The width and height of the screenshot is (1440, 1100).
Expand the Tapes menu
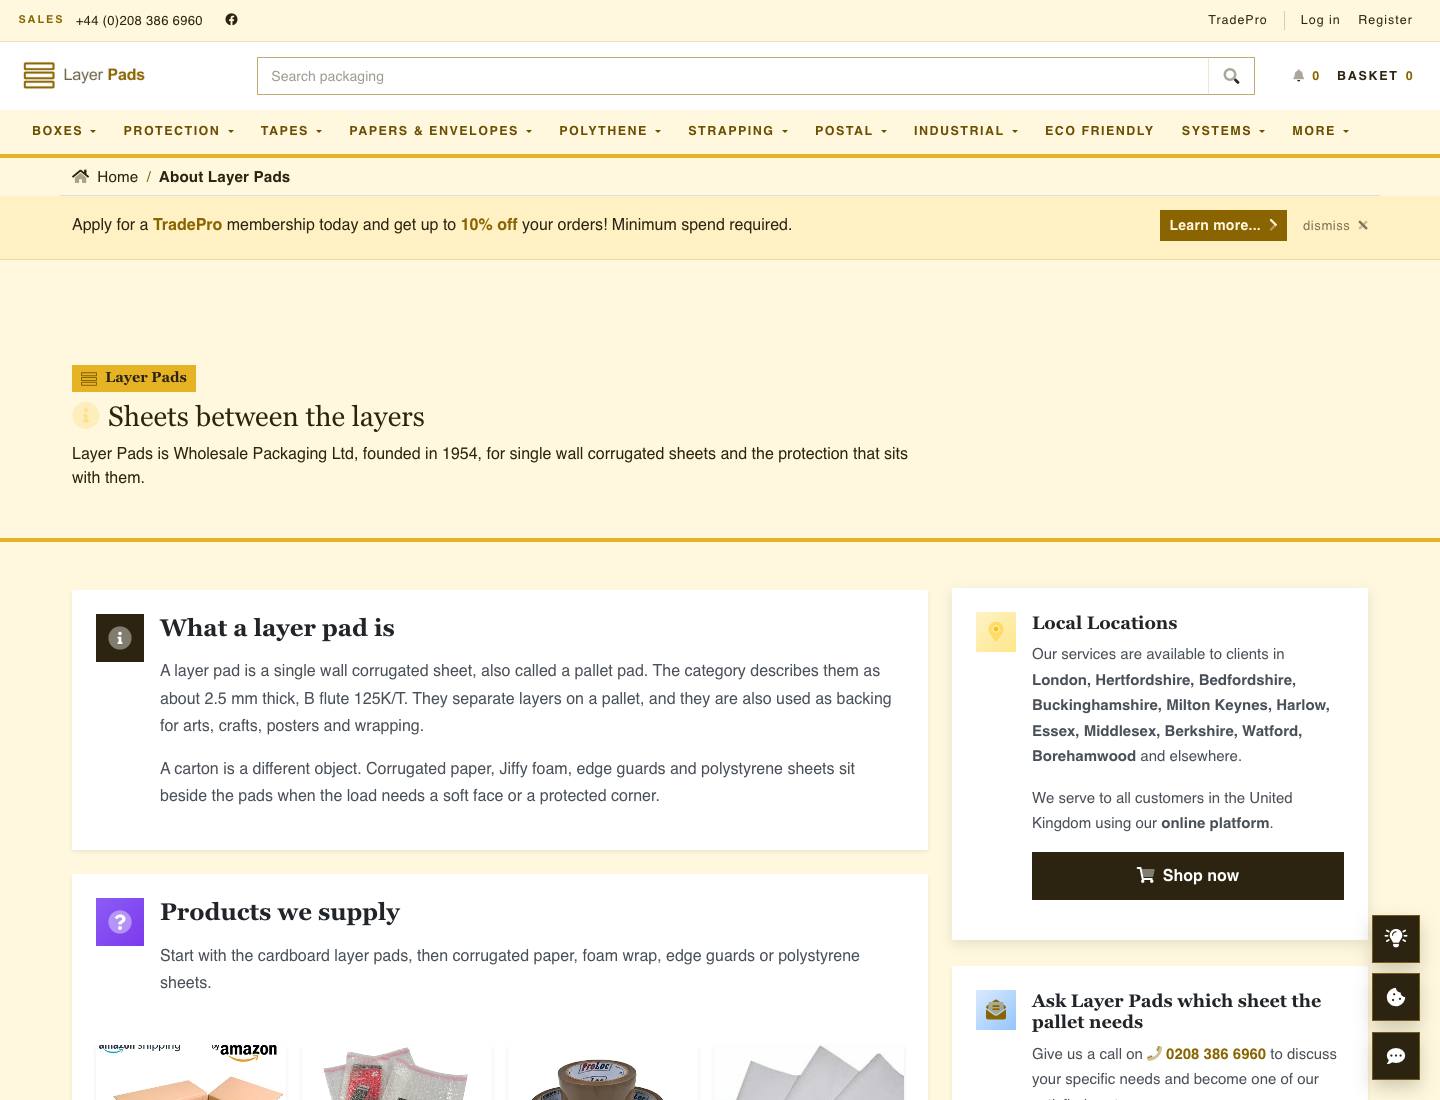tap(292, 131)
